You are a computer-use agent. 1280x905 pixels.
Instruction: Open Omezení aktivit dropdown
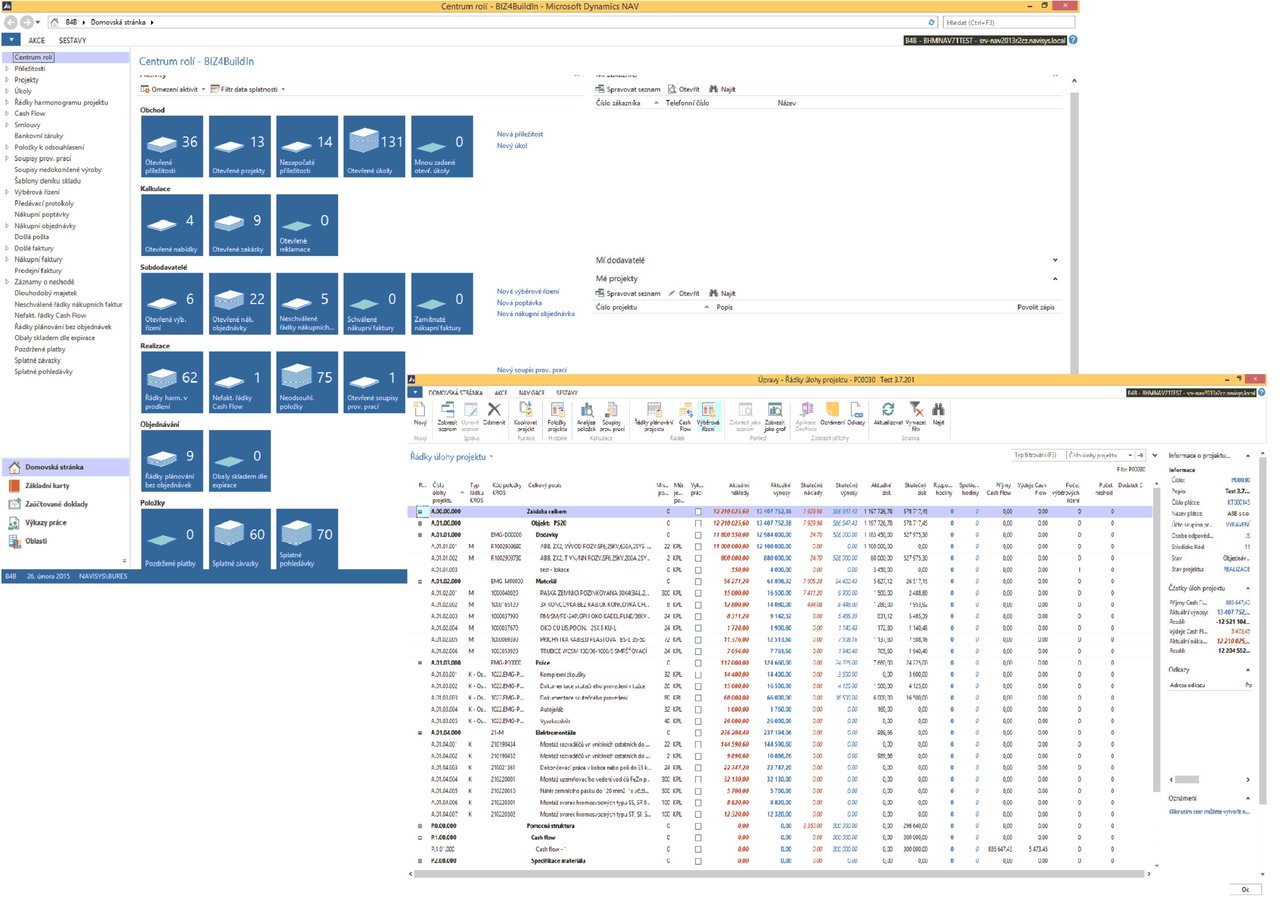coord(172,89)
